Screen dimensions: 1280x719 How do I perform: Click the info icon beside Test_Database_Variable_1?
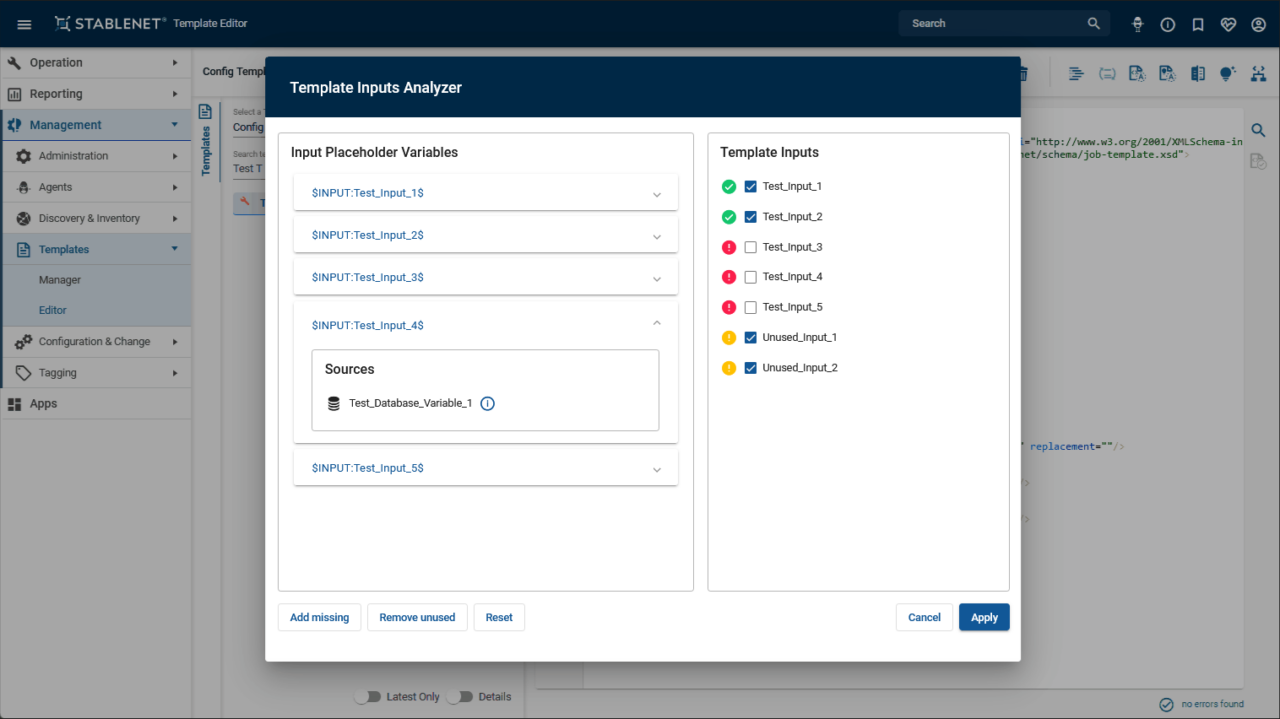[x=488, y=404]
